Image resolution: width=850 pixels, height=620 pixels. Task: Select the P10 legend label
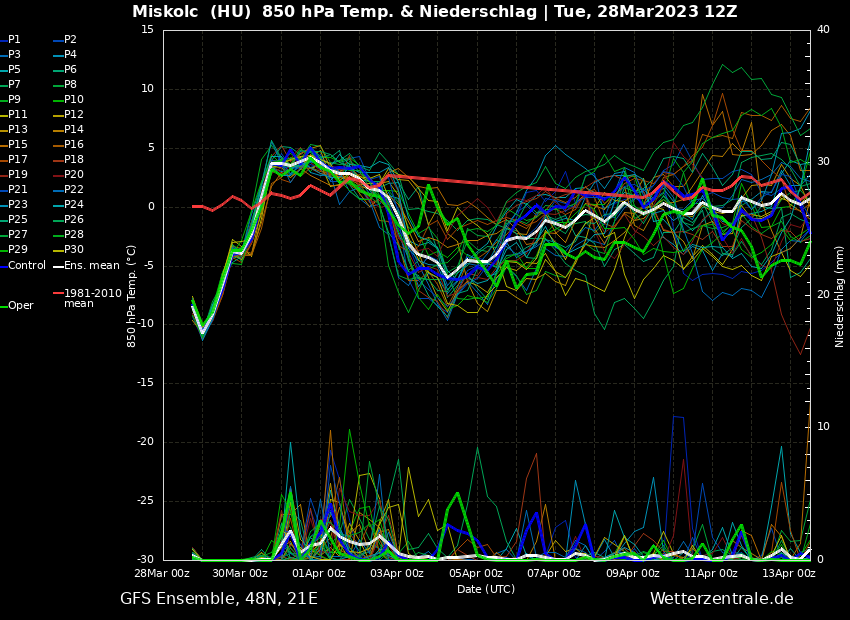click(x=74, y=100)
